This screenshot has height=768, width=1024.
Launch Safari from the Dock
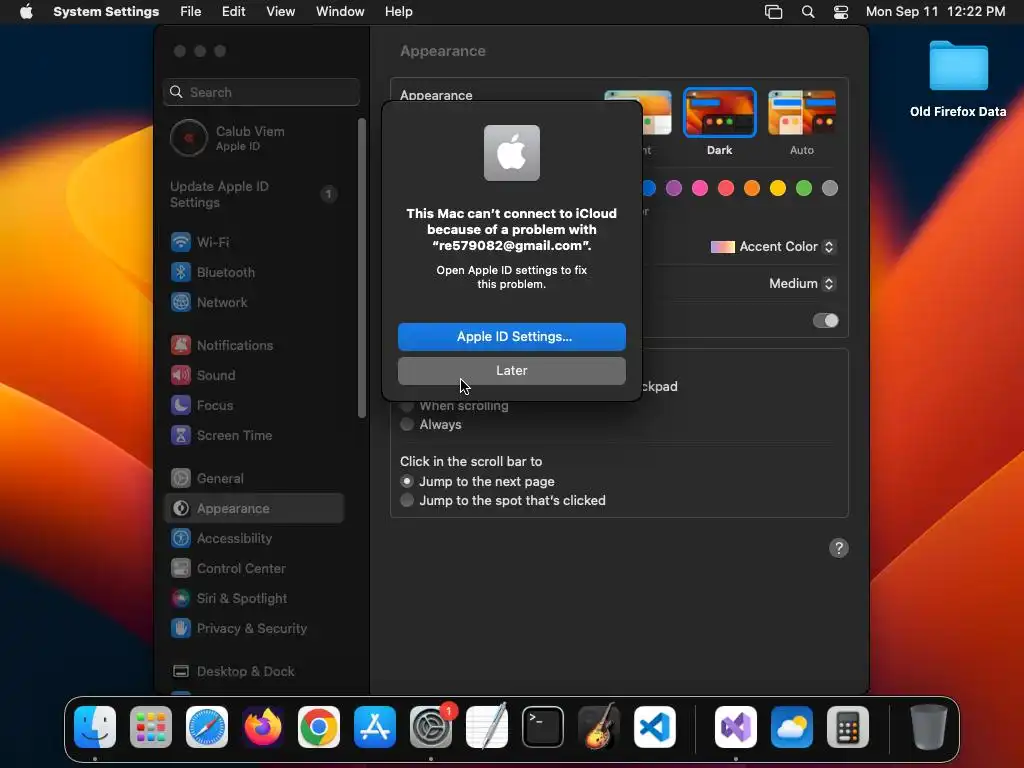click(207, 727)
